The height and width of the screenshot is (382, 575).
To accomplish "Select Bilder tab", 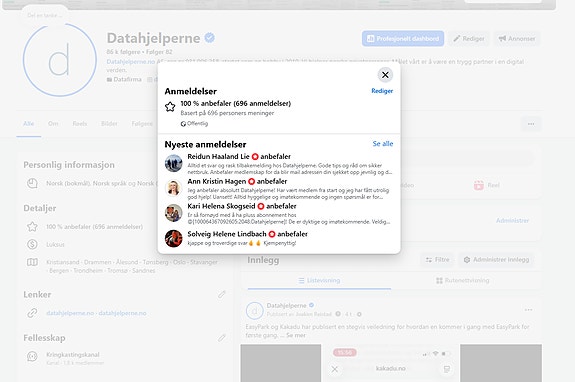I will pos(109,124).
